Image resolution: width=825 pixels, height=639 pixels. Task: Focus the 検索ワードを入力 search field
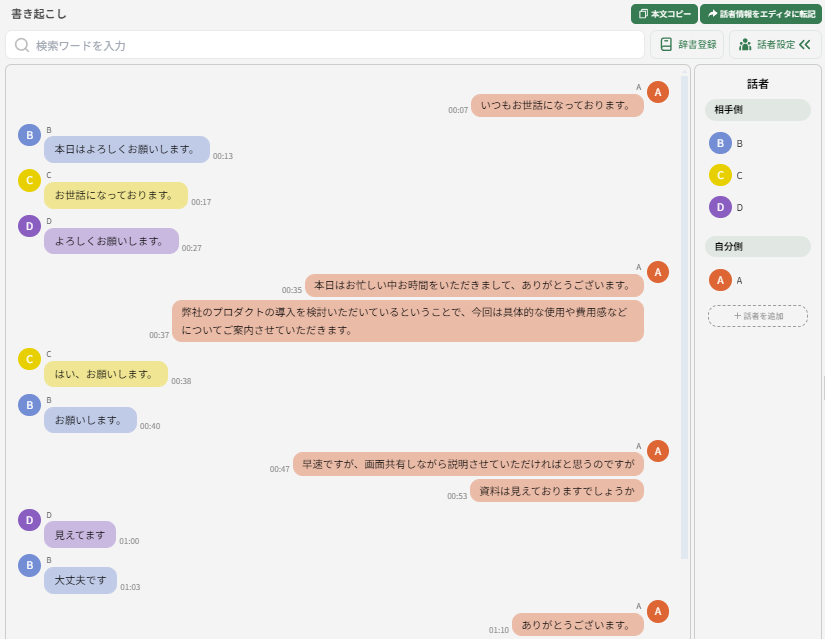(325, 45)
